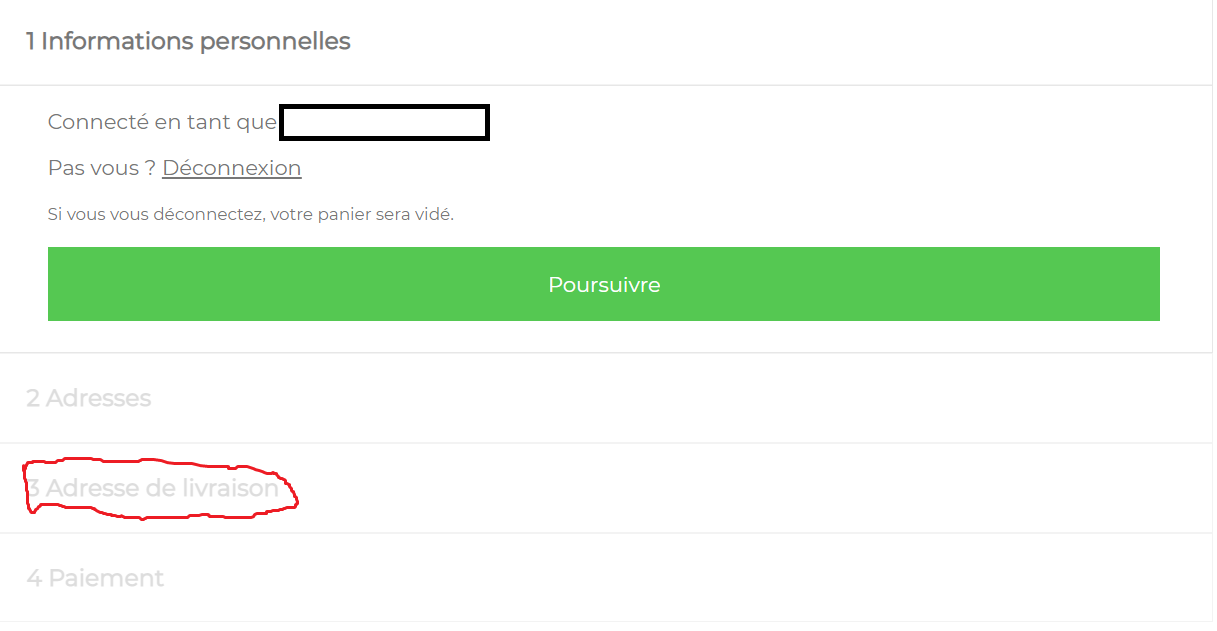Click the "Connecté en tant que" label

(162, 122)
